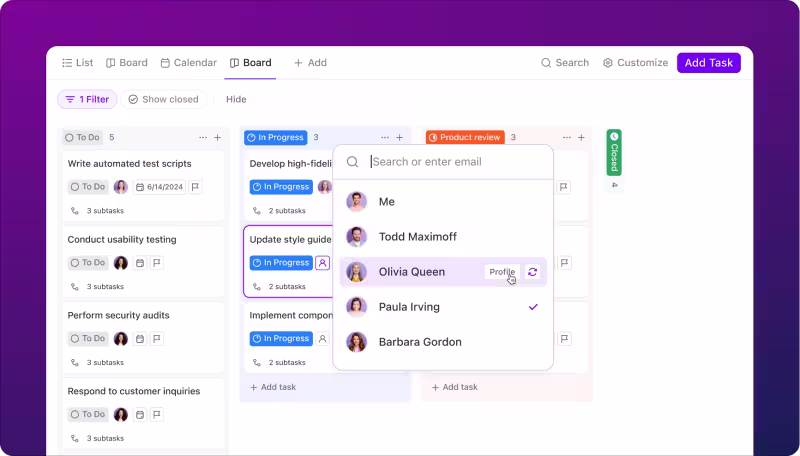Image resolution: width=800 pixels, height=456 pixels.
Task: Open To Do column options menu
Action: pyautogui.click(x=203, y=138)
